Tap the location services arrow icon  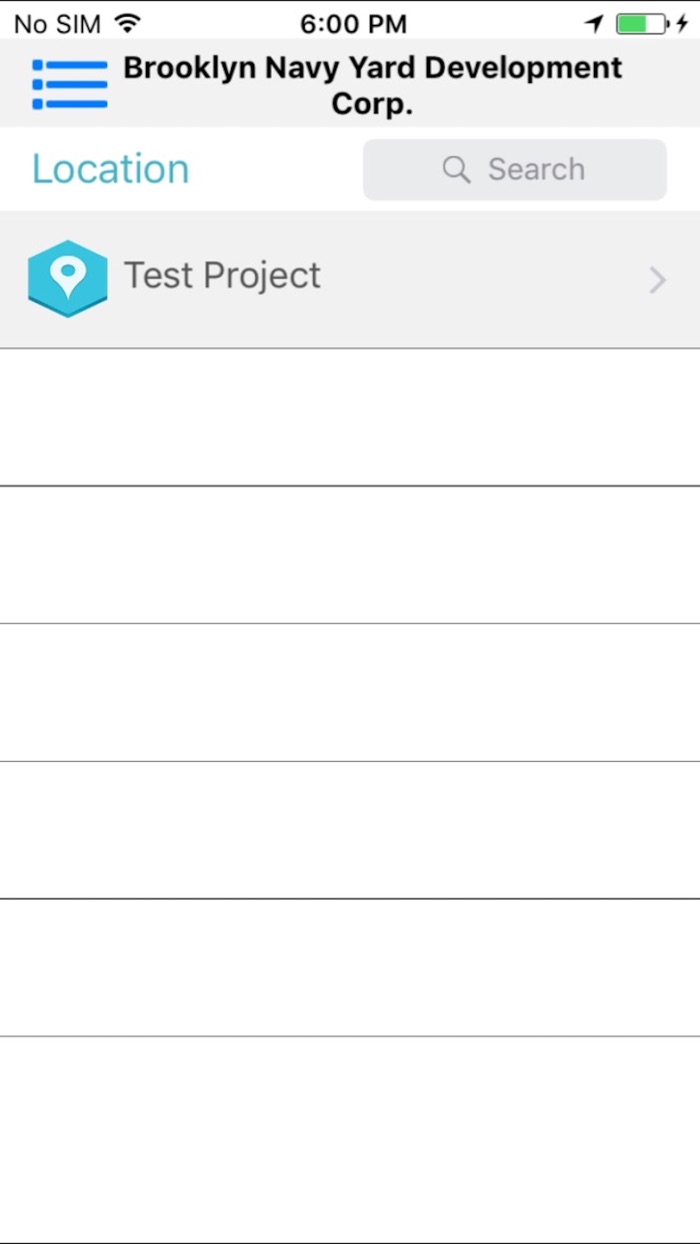pyautogui.click(x=594, y=24)
